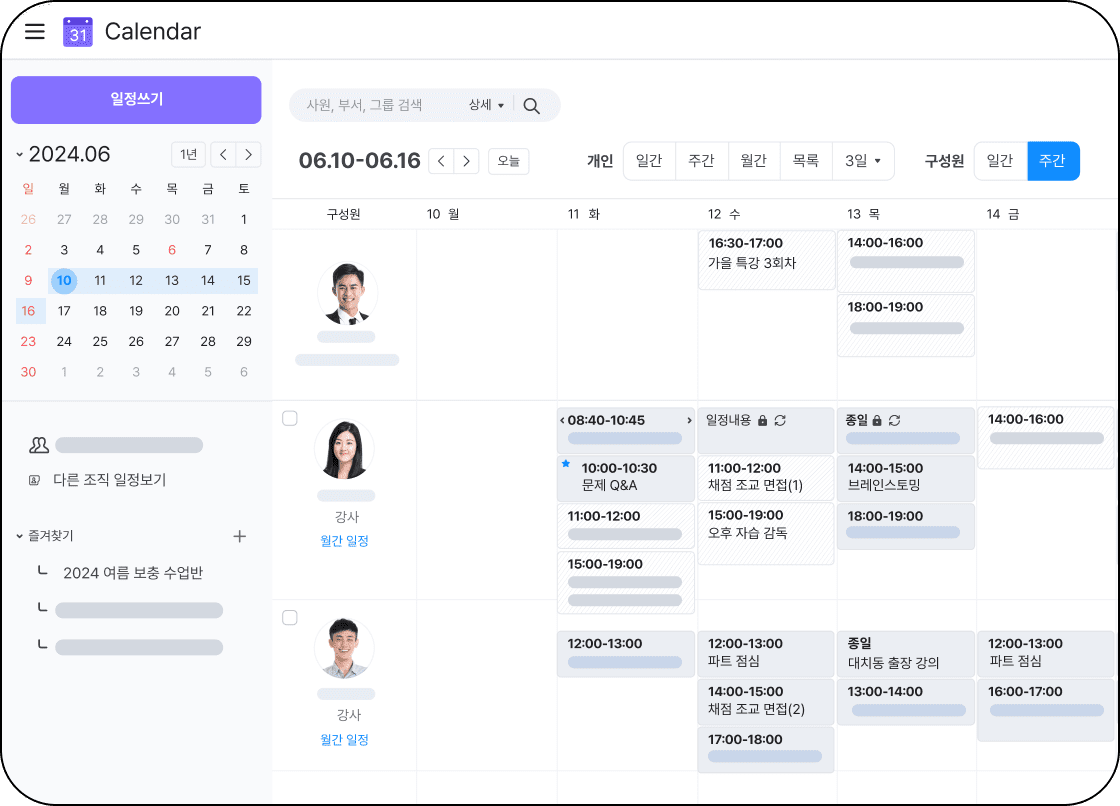Image resolution: width=1120 pixels, height=806 pixels.
Task: Click the plus icon next to 즐겨찾기
Action: [x=239, y=536]
